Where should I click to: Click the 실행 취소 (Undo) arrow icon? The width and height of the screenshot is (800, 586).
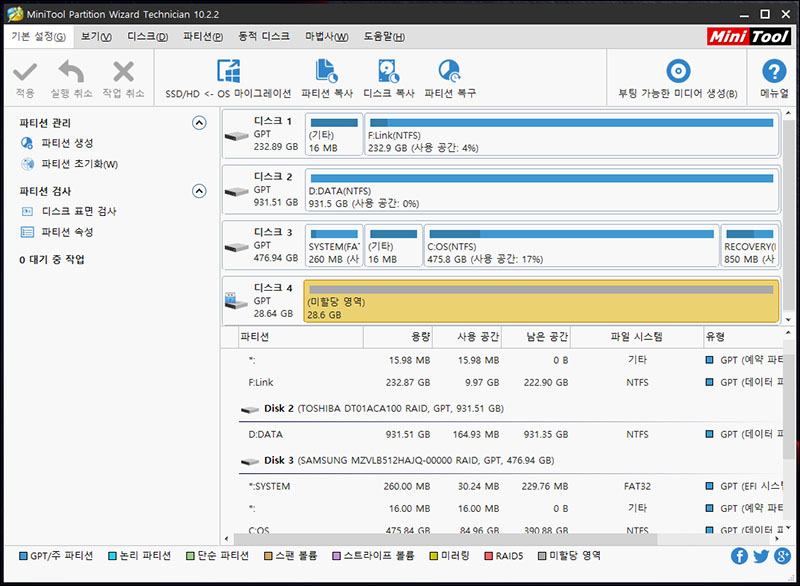pyautogui.click(x=71, y=71)
